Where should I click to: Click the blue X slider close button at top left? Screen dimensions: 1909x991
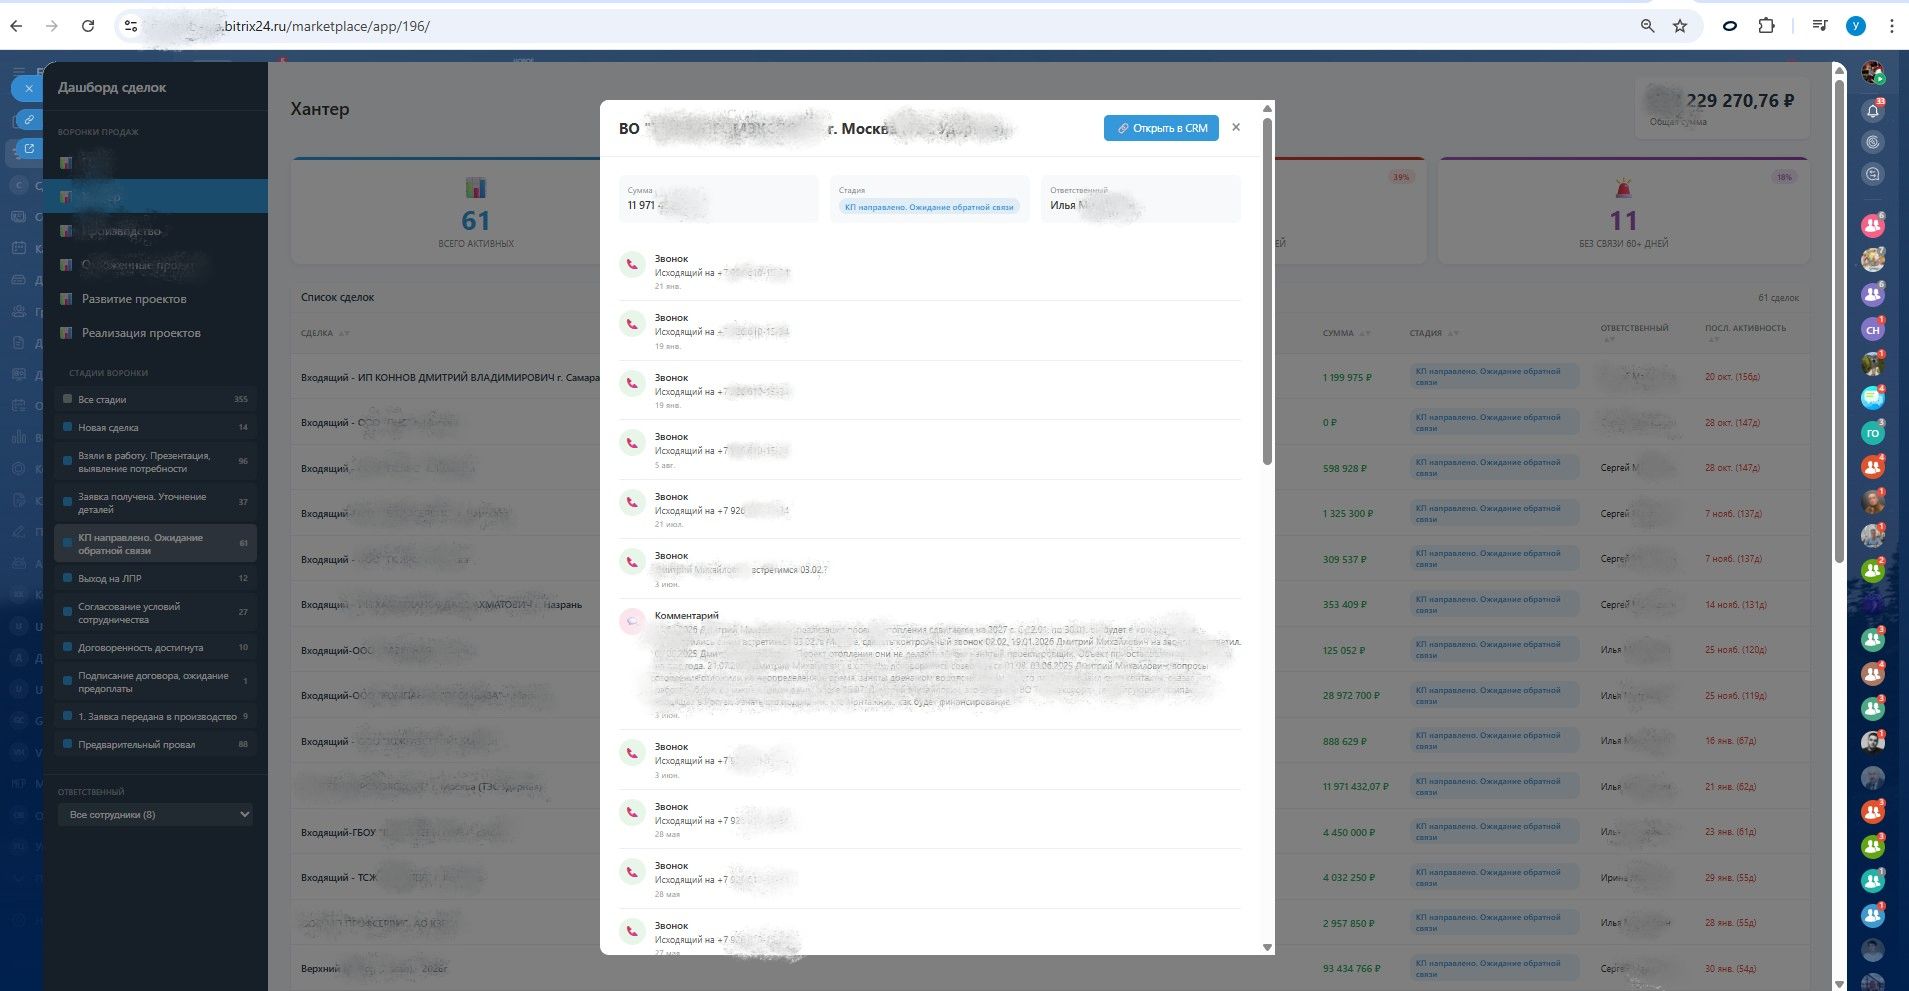pyautogui.click(x=29, y=88)
